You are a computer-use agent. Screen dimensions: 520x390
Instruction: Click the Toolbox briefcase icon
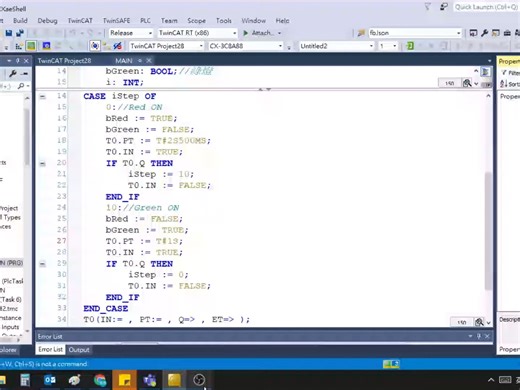(507, 33)
